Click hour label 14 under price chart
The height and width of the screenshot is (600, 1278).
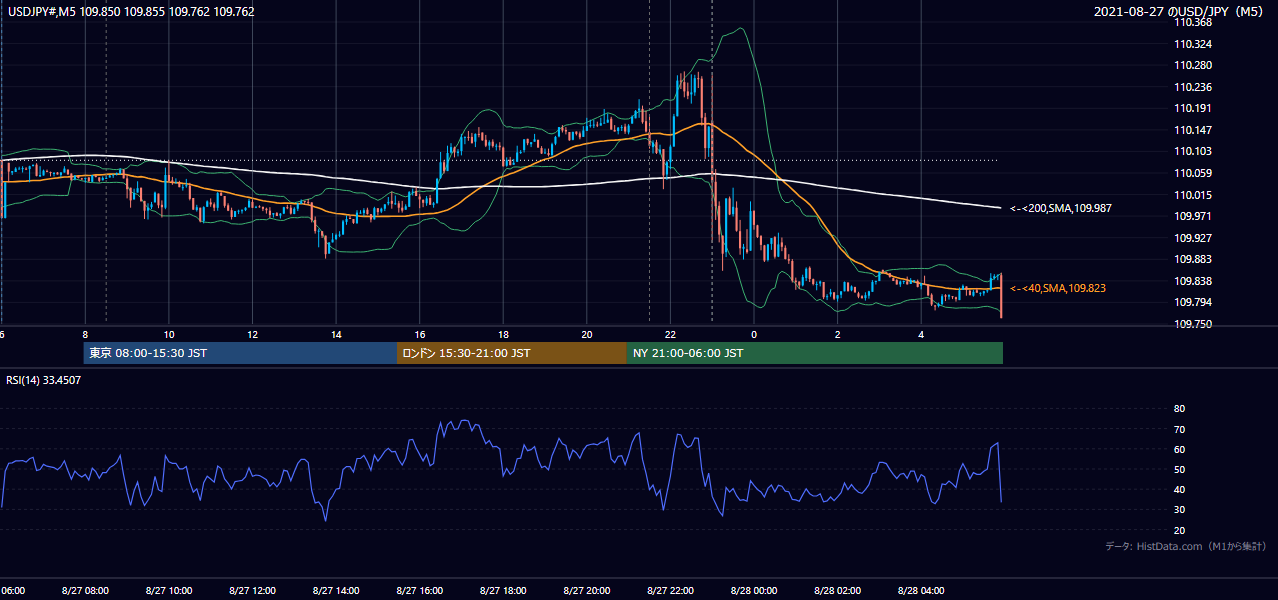tap(336, 334)
